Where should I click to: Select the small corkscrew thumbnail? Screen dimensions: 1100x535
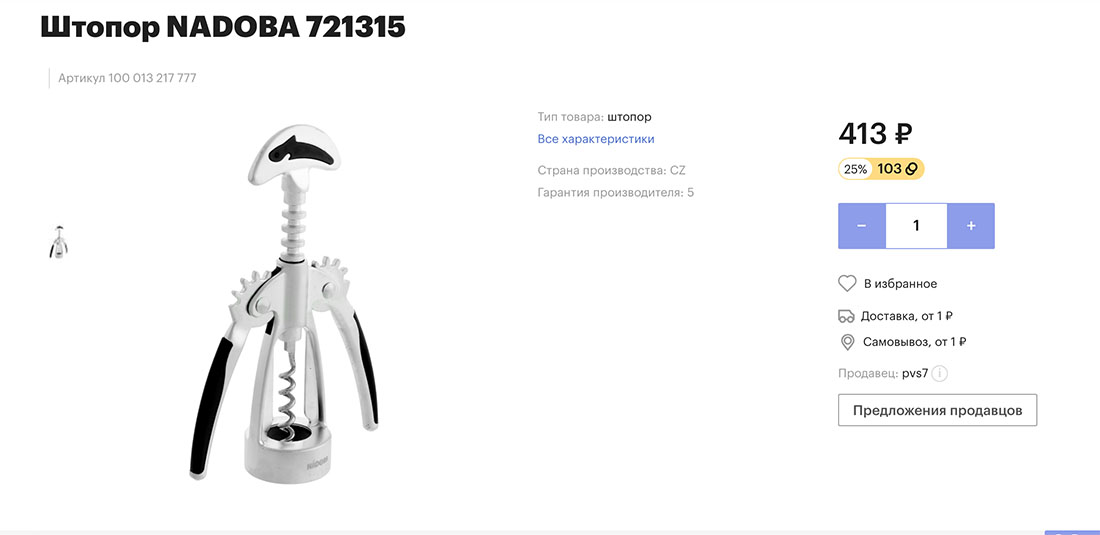(58, 242)
